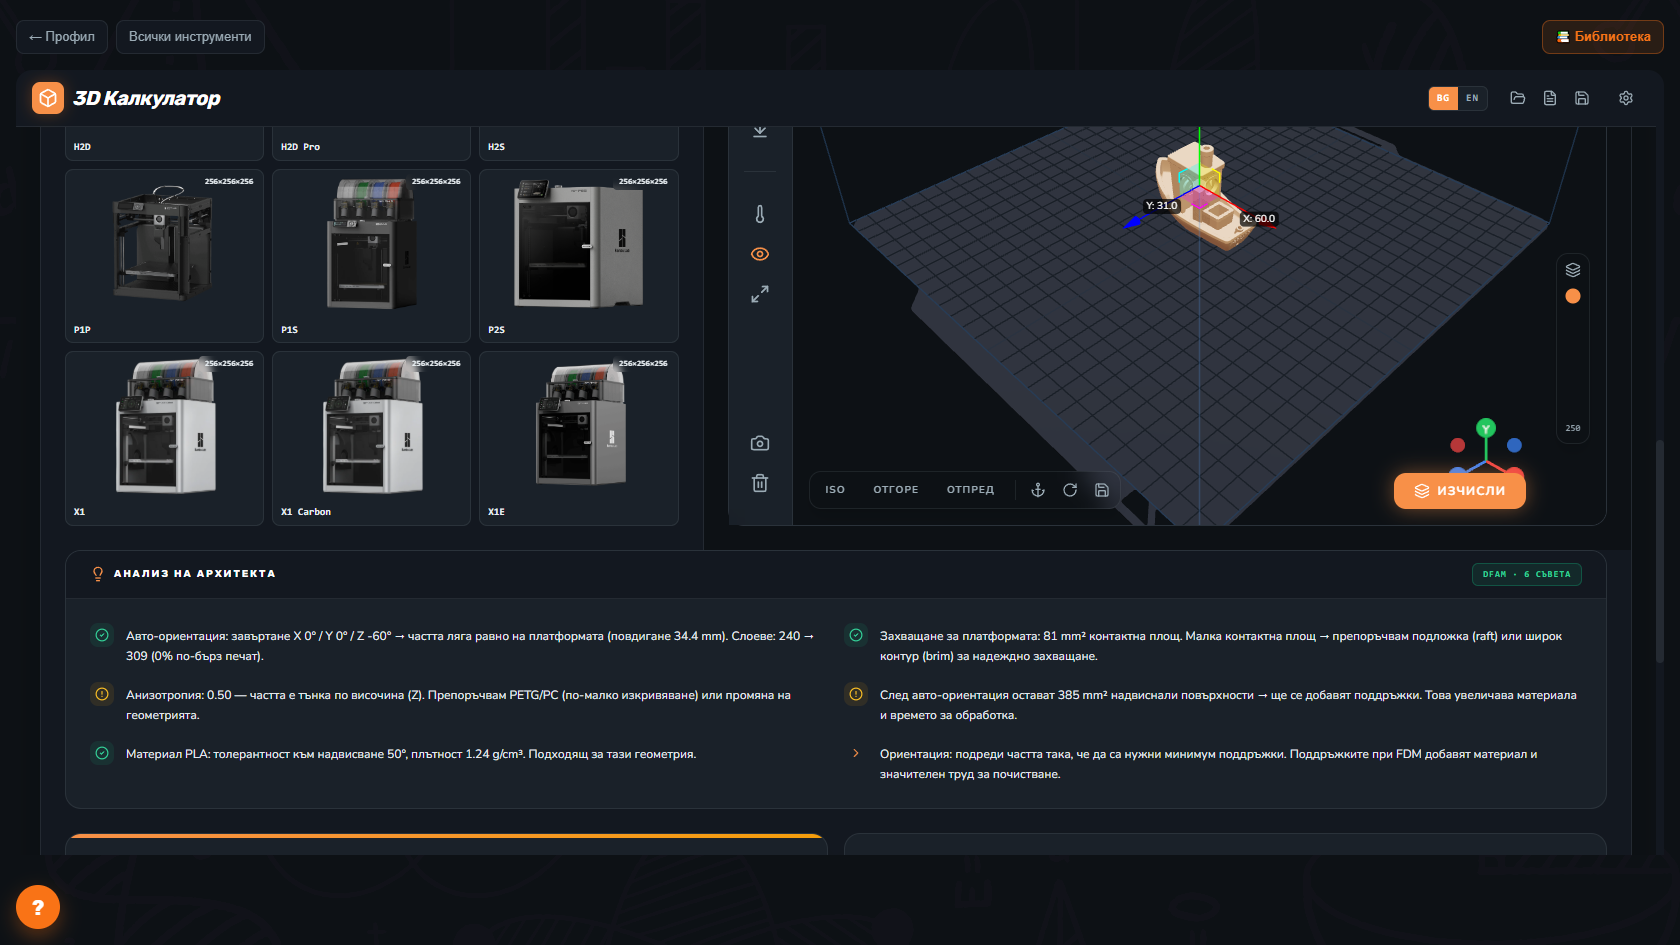Click the fullscreen expand arrows icon
Image resolution: width=1680 pixels, height=945 pixels.
(x=760, y=294)
